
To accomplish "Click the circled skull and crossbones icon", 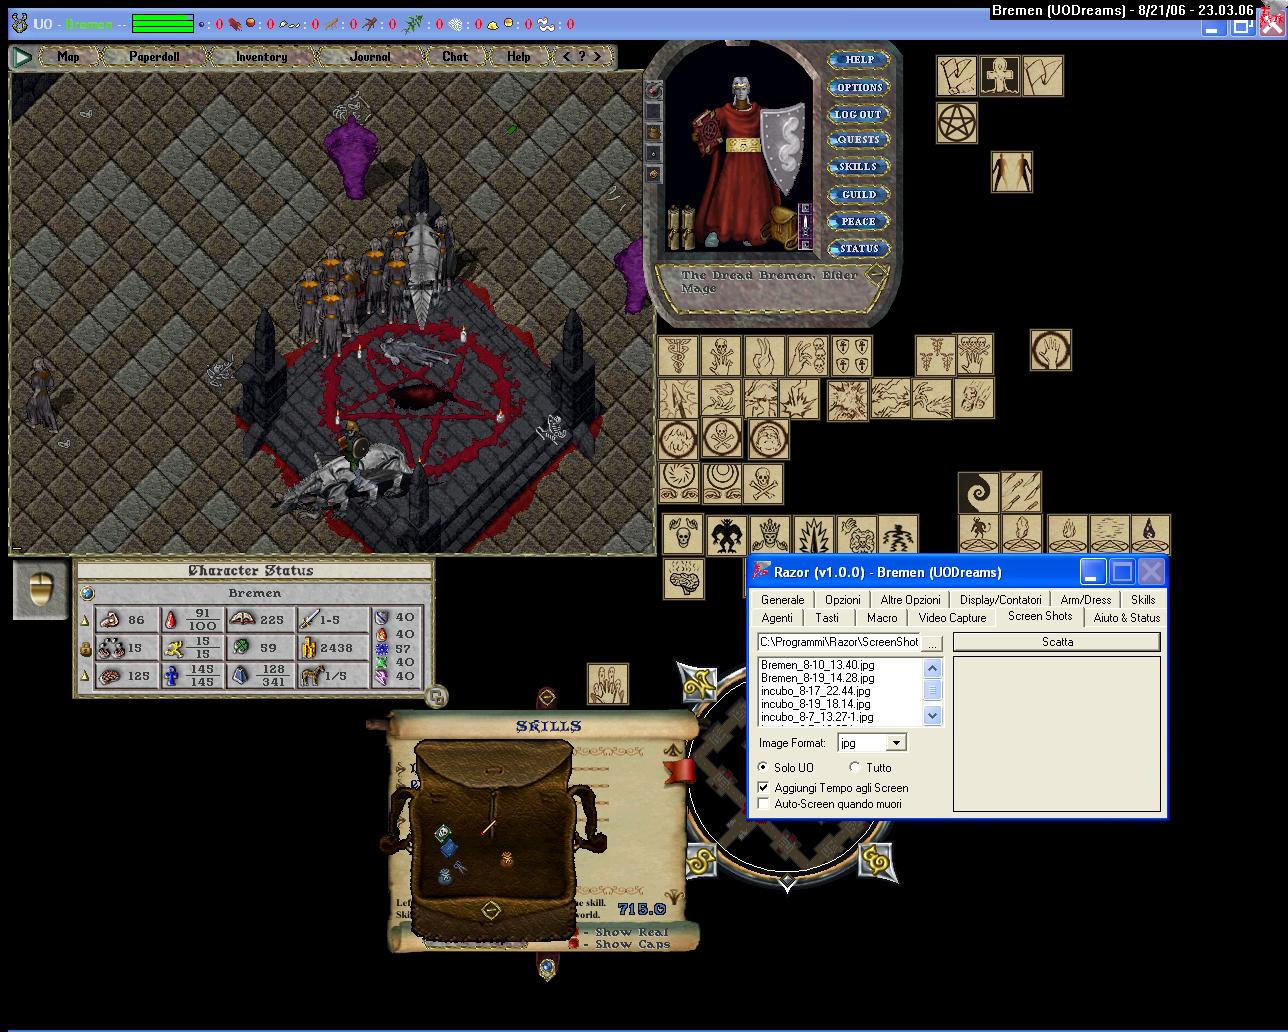I will click(722, 438).
